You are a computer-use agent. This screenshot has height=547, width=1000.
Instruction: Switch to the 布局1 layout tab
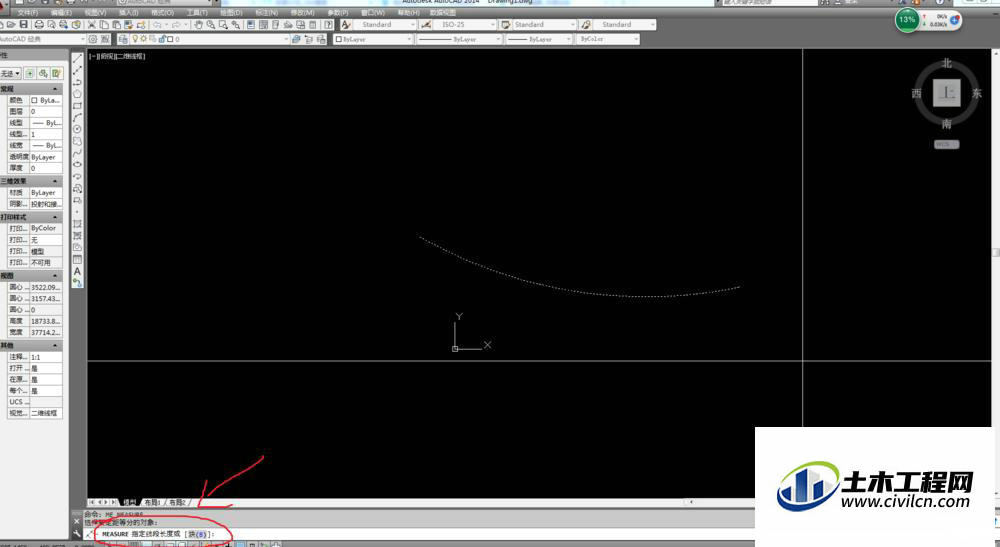coord(152,502)
